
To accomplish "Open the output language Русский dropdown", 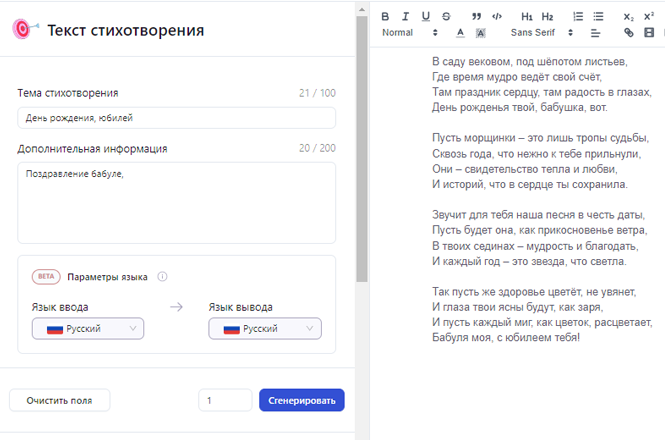I will [265, 328].
